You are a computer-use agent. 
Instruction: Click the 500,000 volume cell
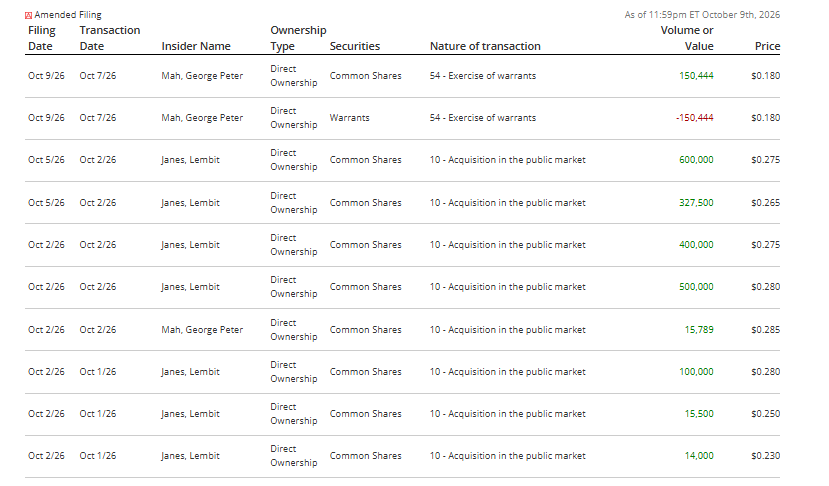pyautogui.click(x=696, y=287)
